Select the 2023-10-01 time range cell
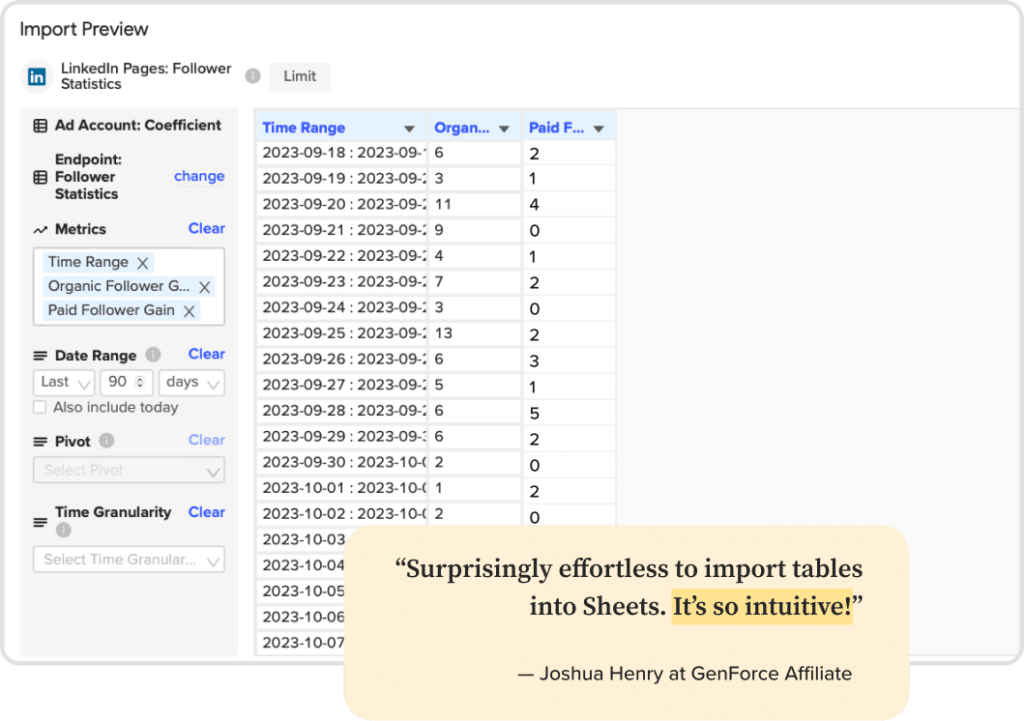The height and width of the screenshot is (721, 1024). pyautogui.click(x=341, y=489)
